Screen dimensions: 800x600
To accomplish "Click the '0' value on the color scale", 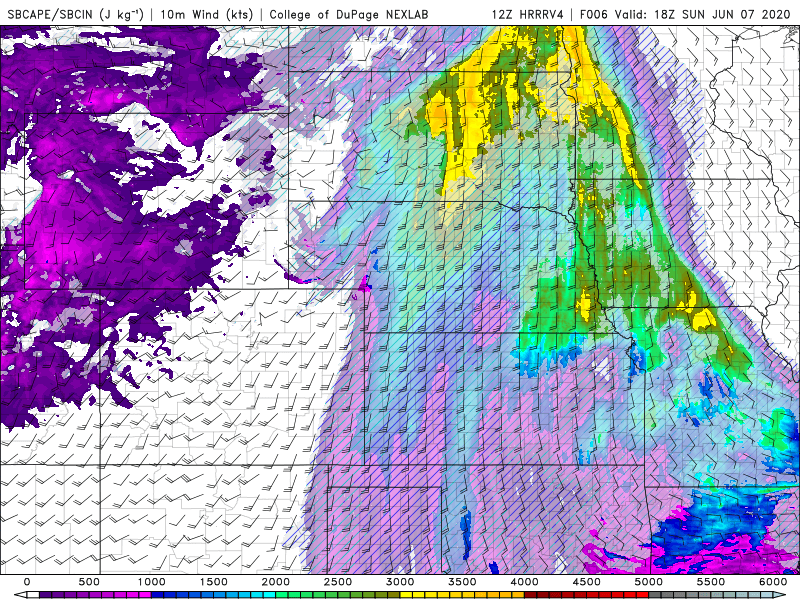I will point(27,582).
